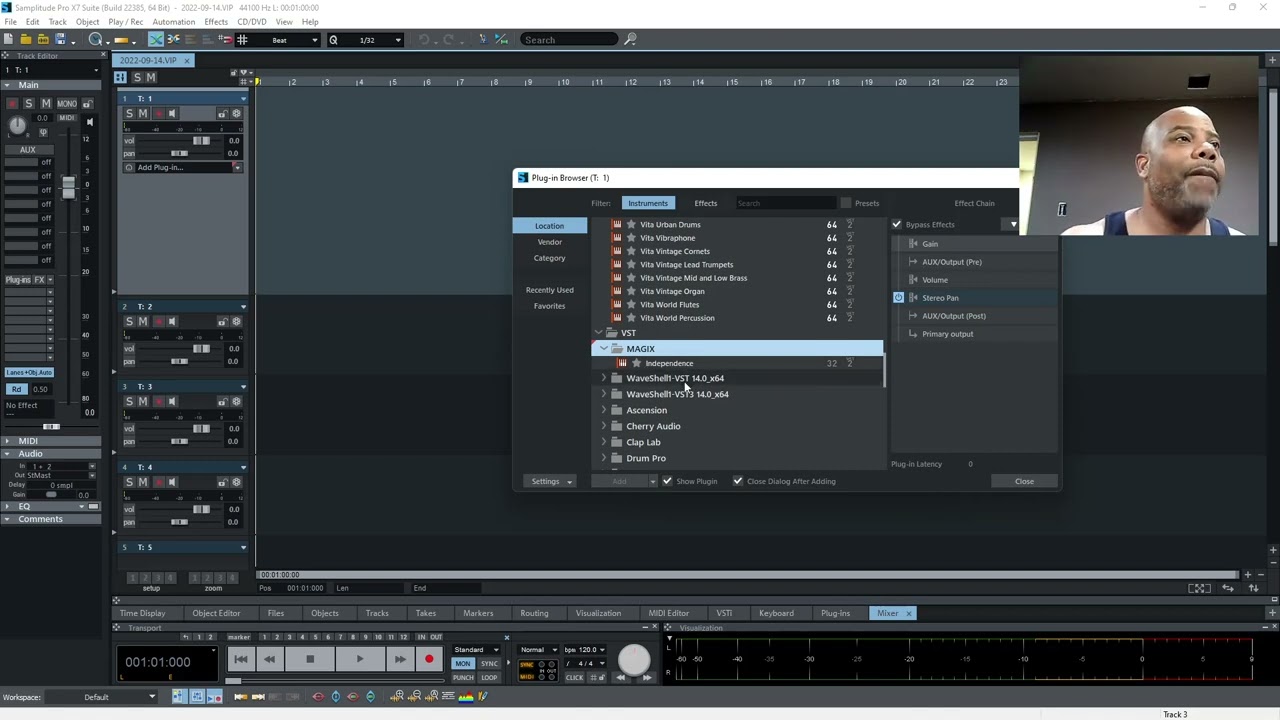
Task: Start playback with the Play button
Action: [360, 659]
